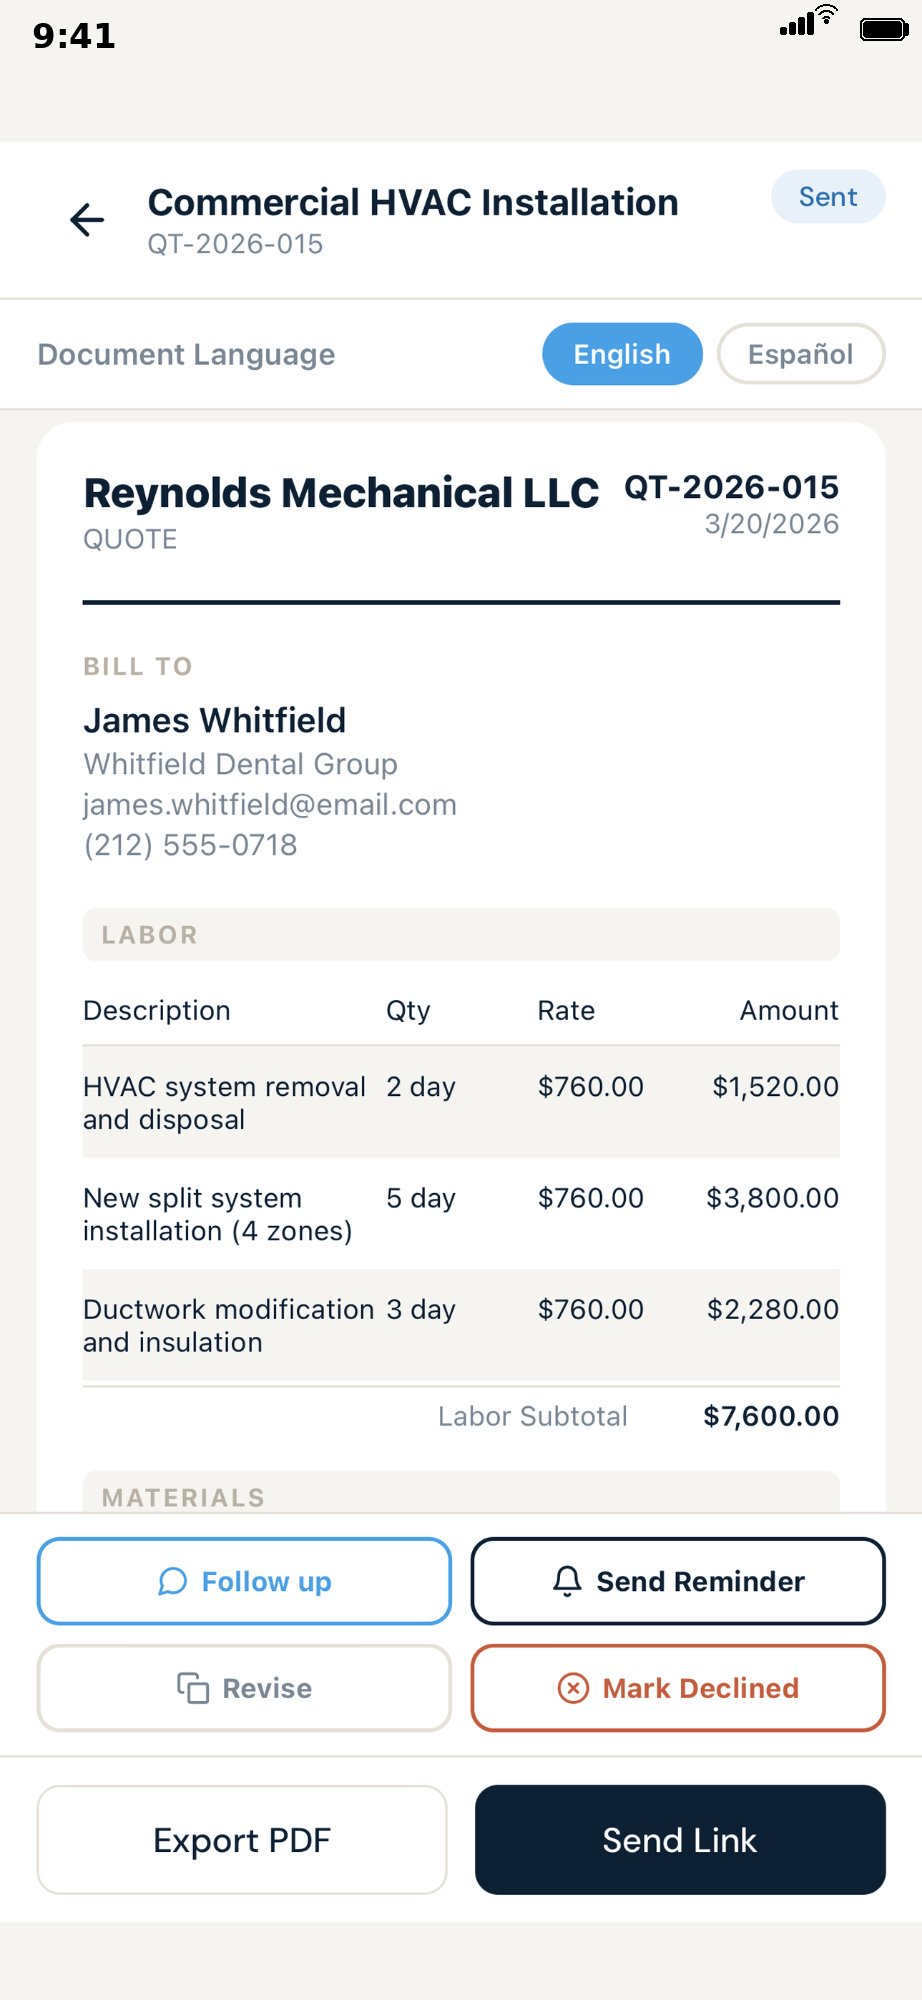Switch document language to English
Viewport: 922px width, 2000px height.
pyautogui.click(x=622, y=354)
